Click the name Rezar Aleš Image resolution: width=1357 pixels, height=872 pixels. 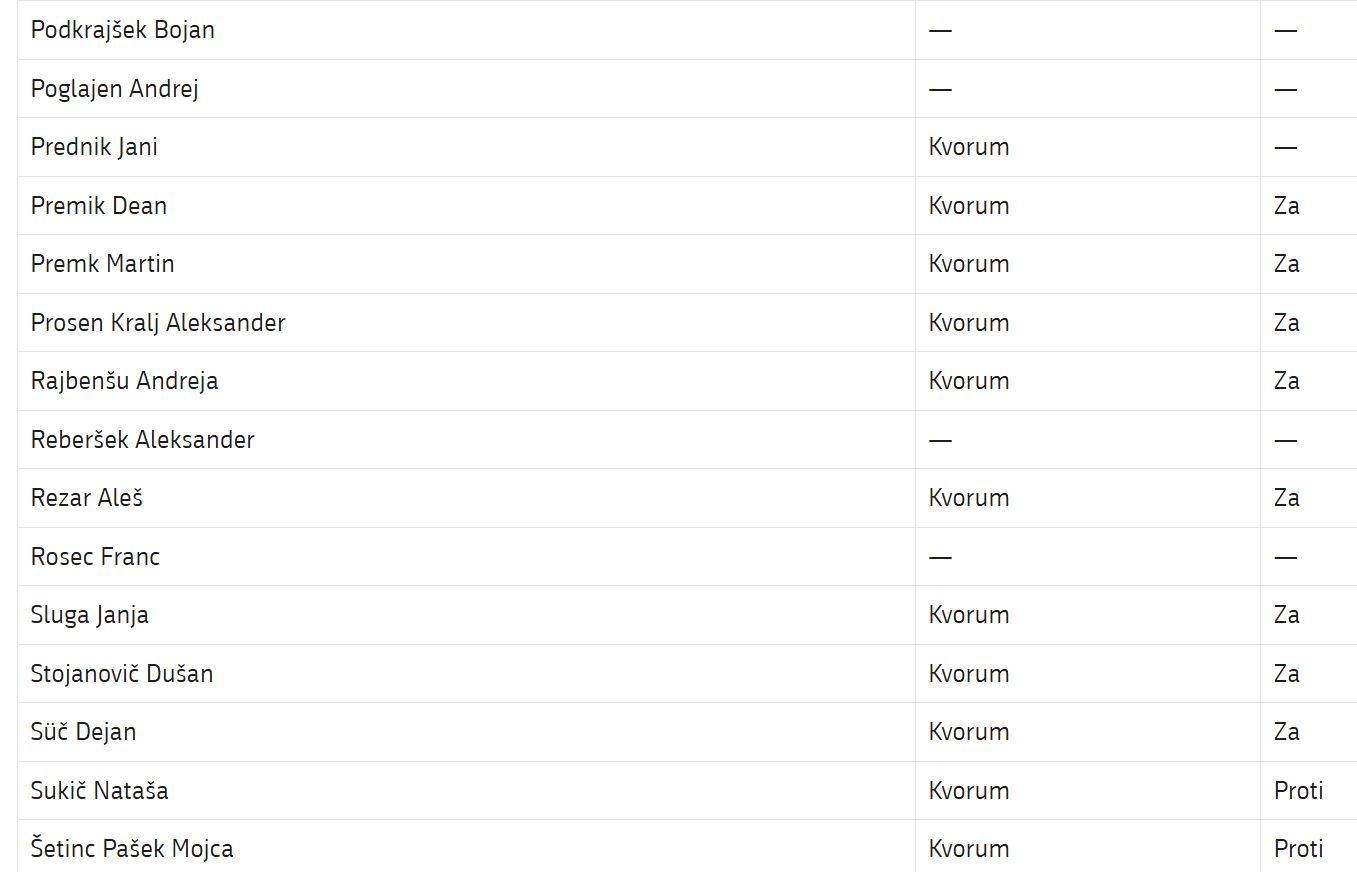coord(87,498)
